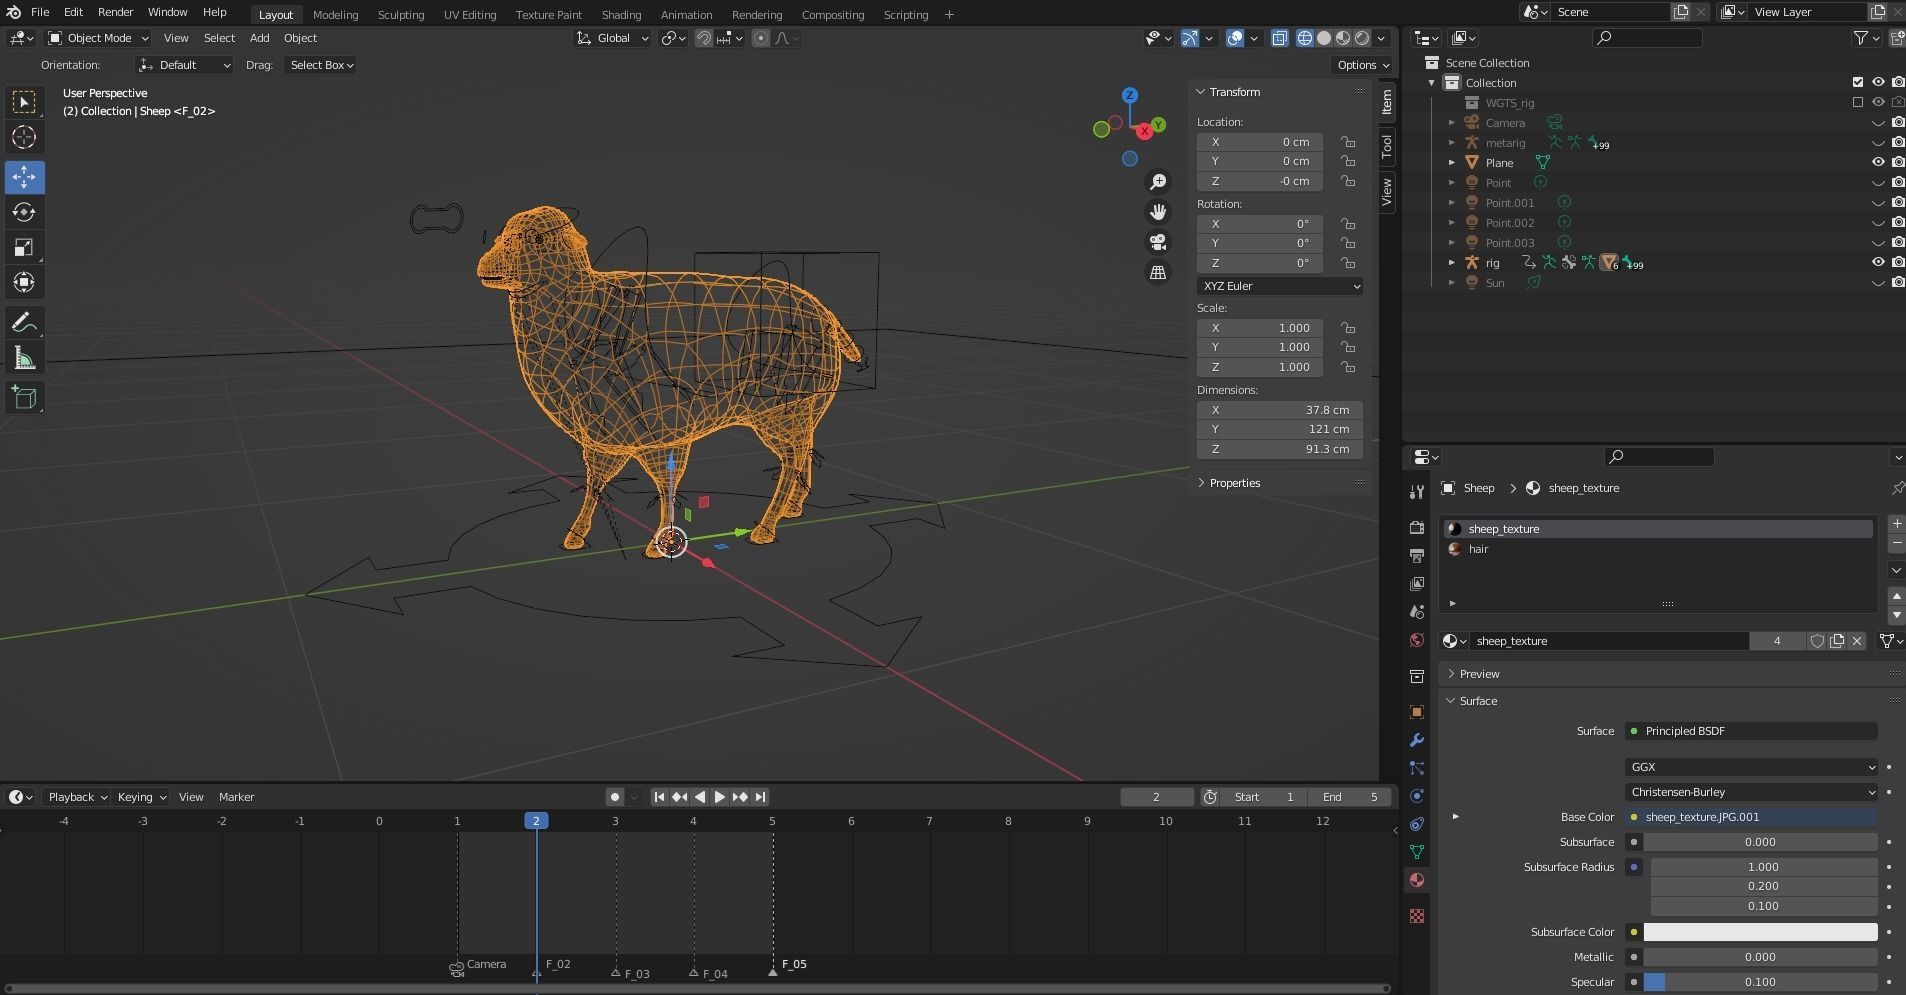Open the Material properties tab icon
The image size is (1906, 995).
pos(1416,880)
